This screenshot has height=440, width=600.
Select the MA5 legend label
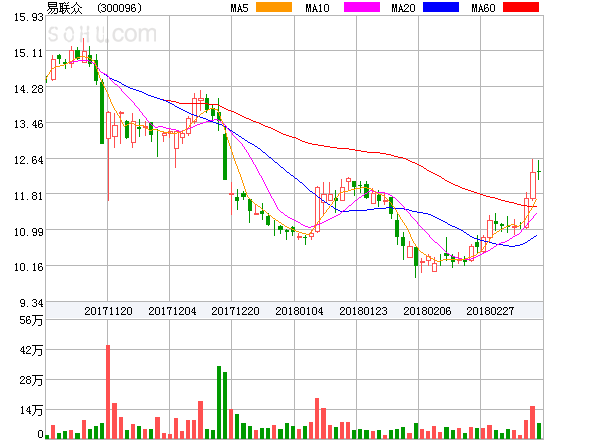point(239,8)
